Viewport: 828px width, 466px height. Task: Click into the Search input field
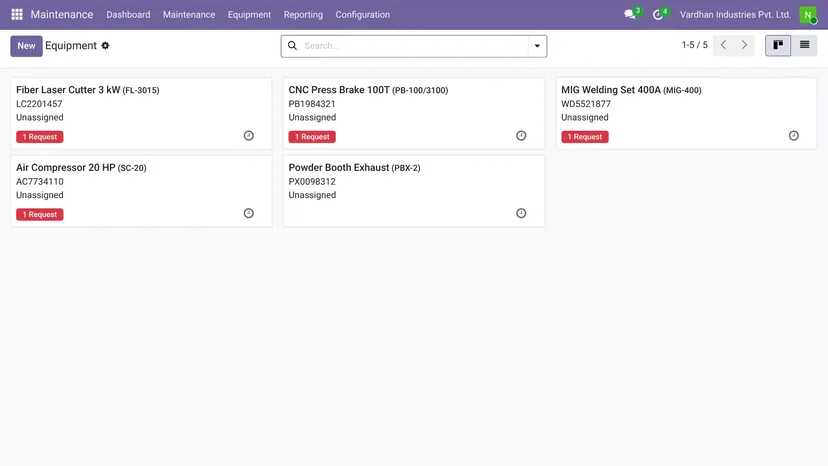coord(415,46)
